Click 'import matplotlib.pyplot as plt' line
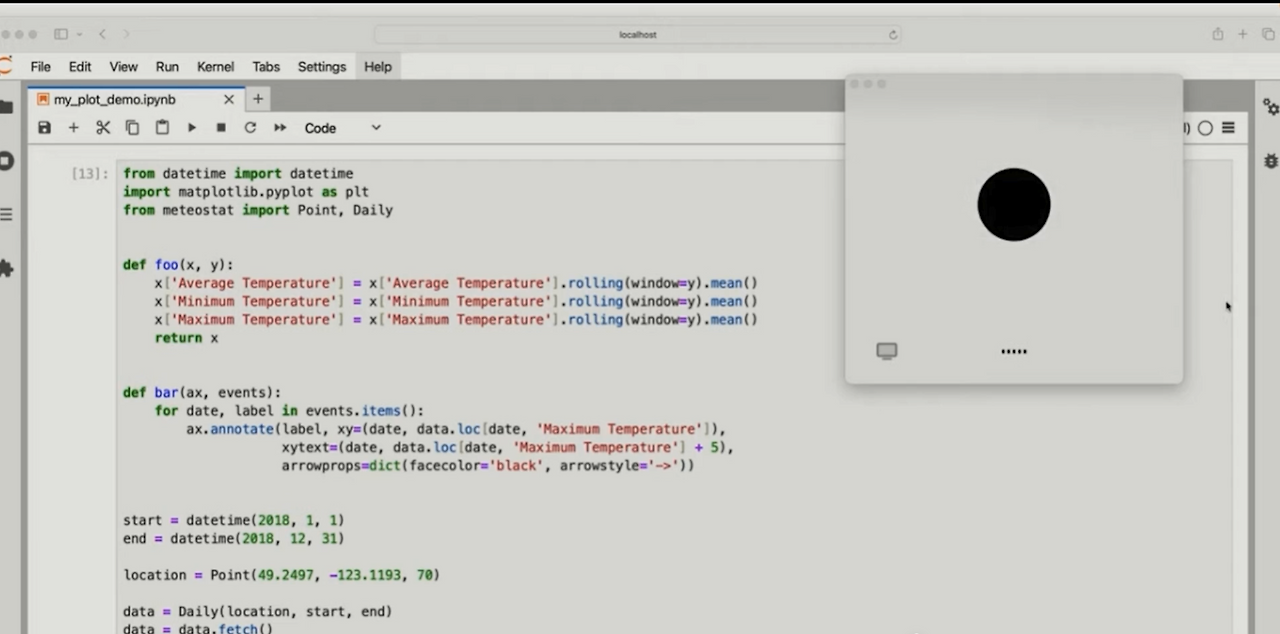The width and height of the screenshot is (1280, 634). coord(246,192)
